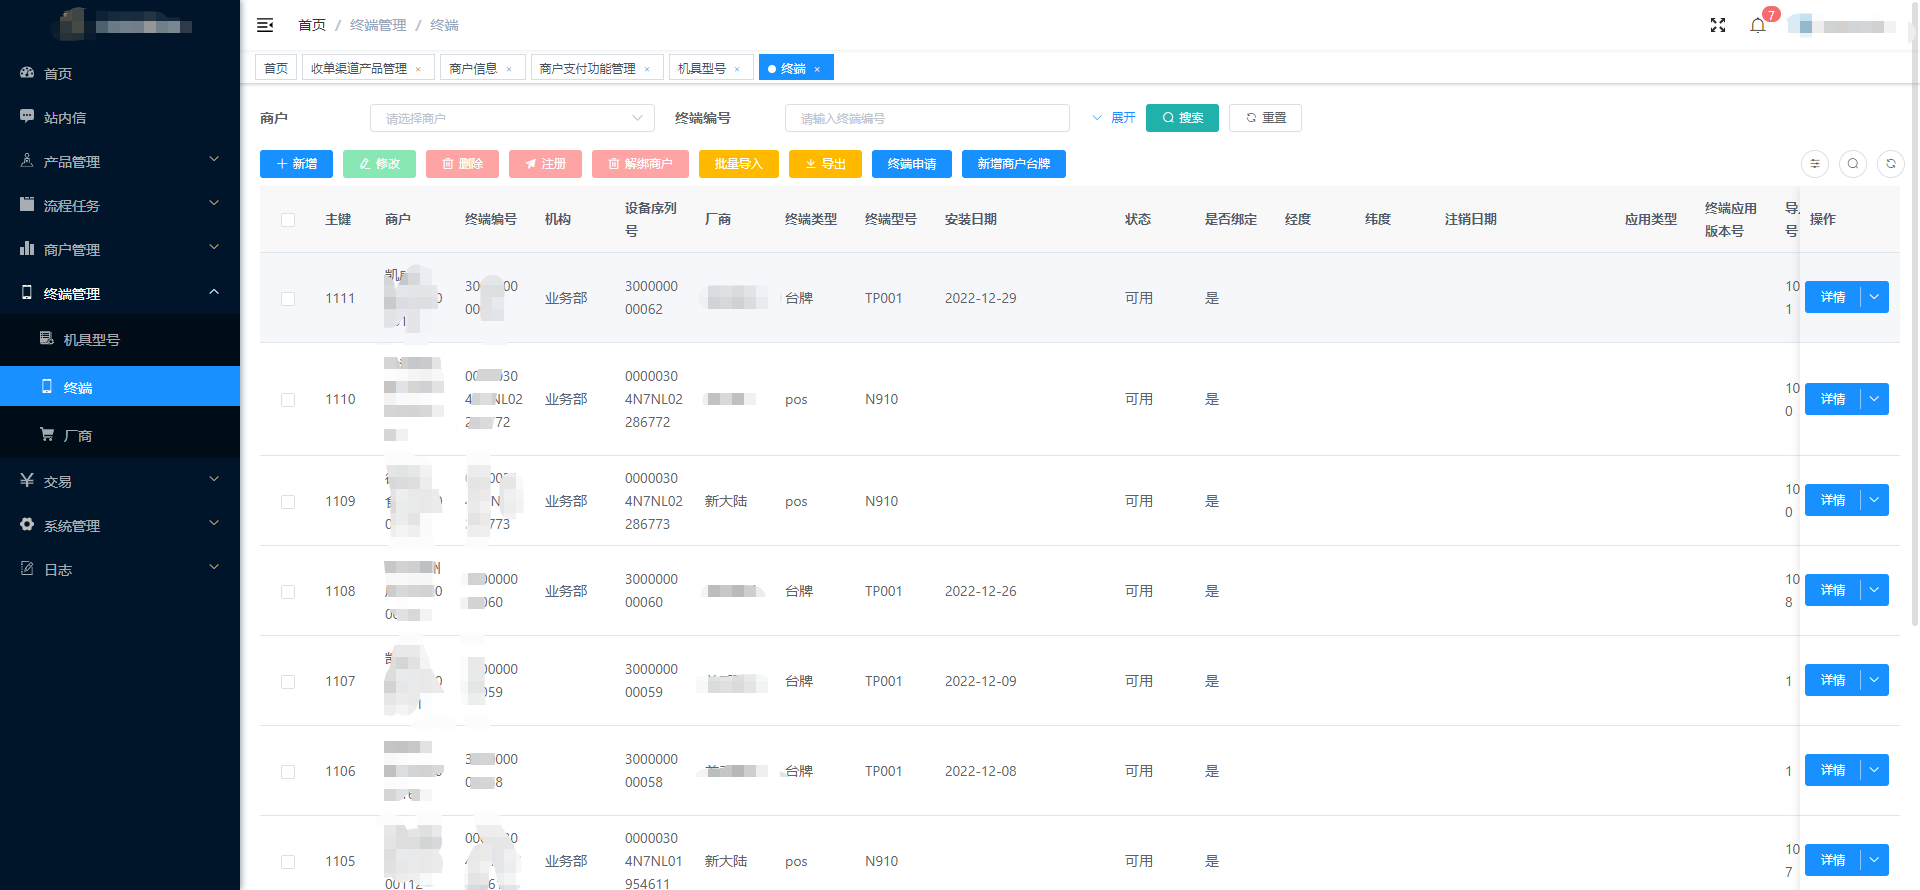
Task: Close the 商户支付功能管理 tab
Action: click(647, 69)
